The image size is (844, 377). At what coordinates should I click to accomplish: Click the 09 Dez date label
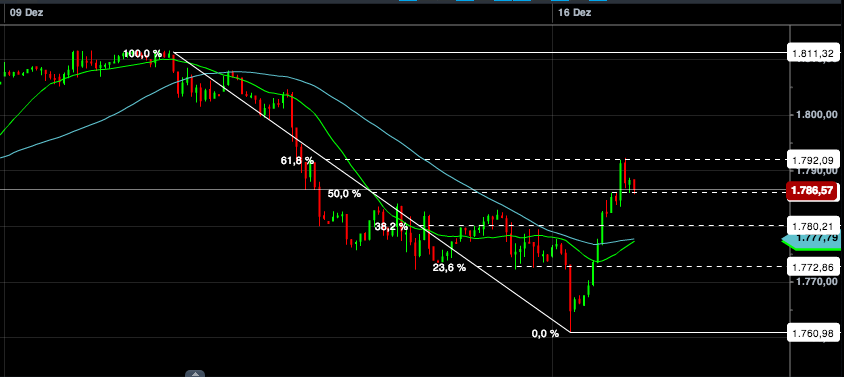26,12
